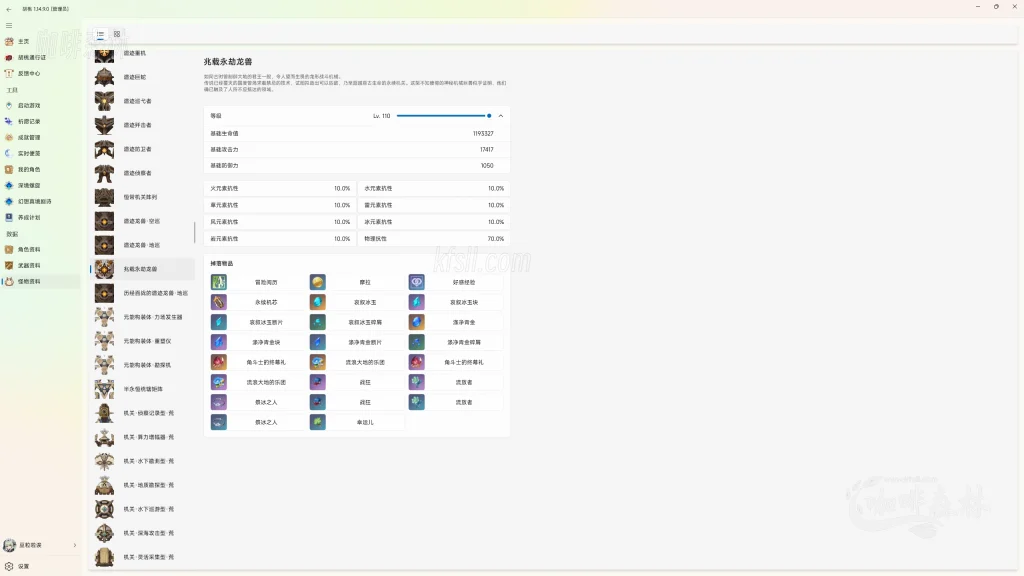This screenshot has width=1024, height=576.
Task: Select 半永恒统辖矩阵 in monster list
Action: [142, 389]
